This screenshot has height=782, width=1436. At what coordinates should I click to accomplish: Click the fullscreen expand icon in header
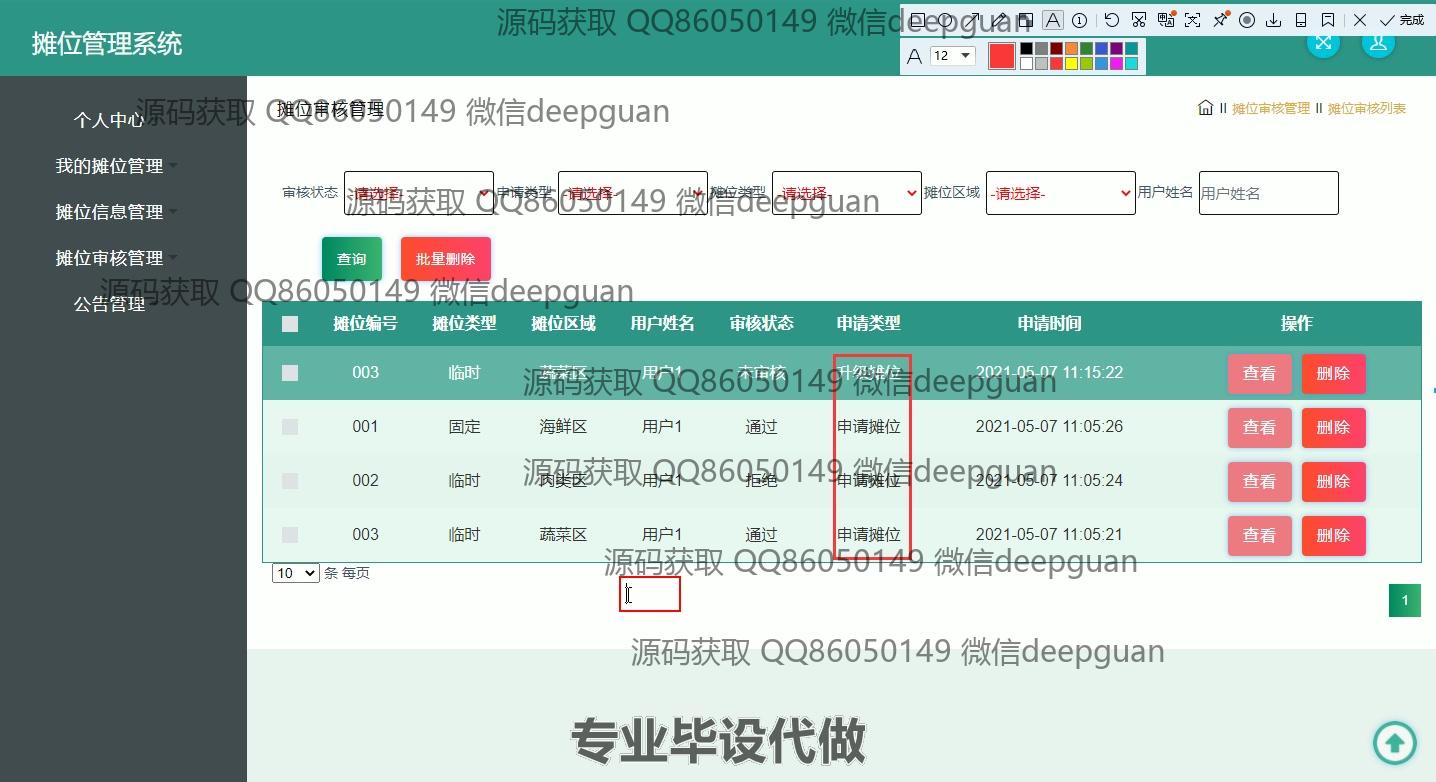tap(1323, 43)
